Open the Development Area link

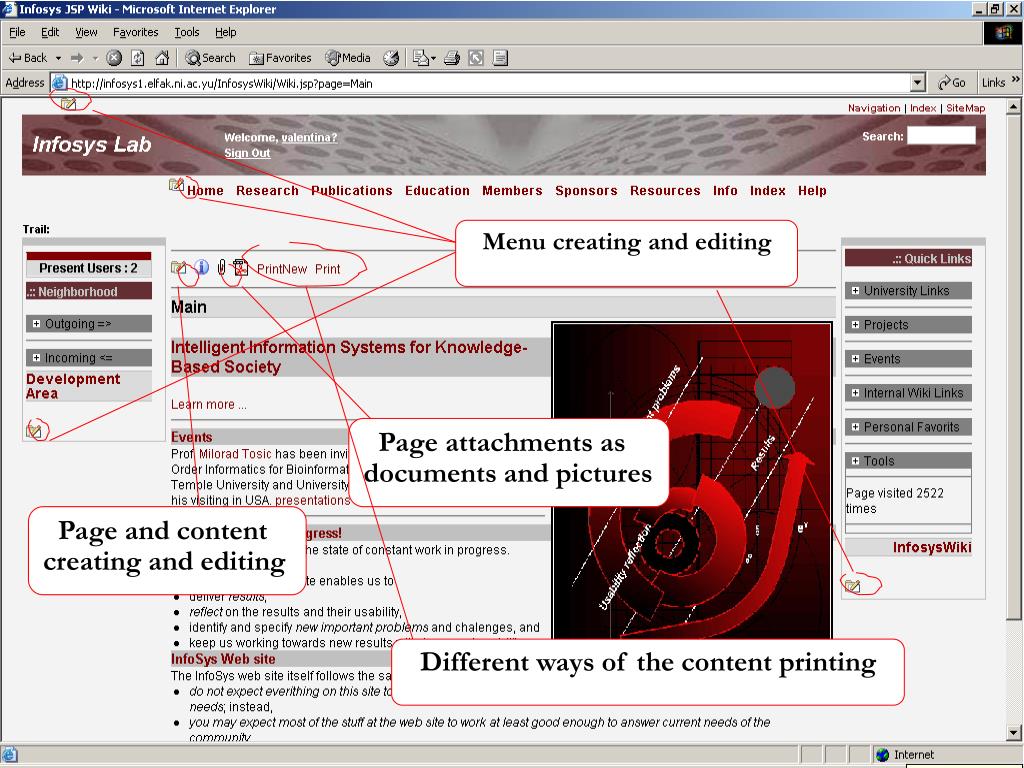[73, 386]
